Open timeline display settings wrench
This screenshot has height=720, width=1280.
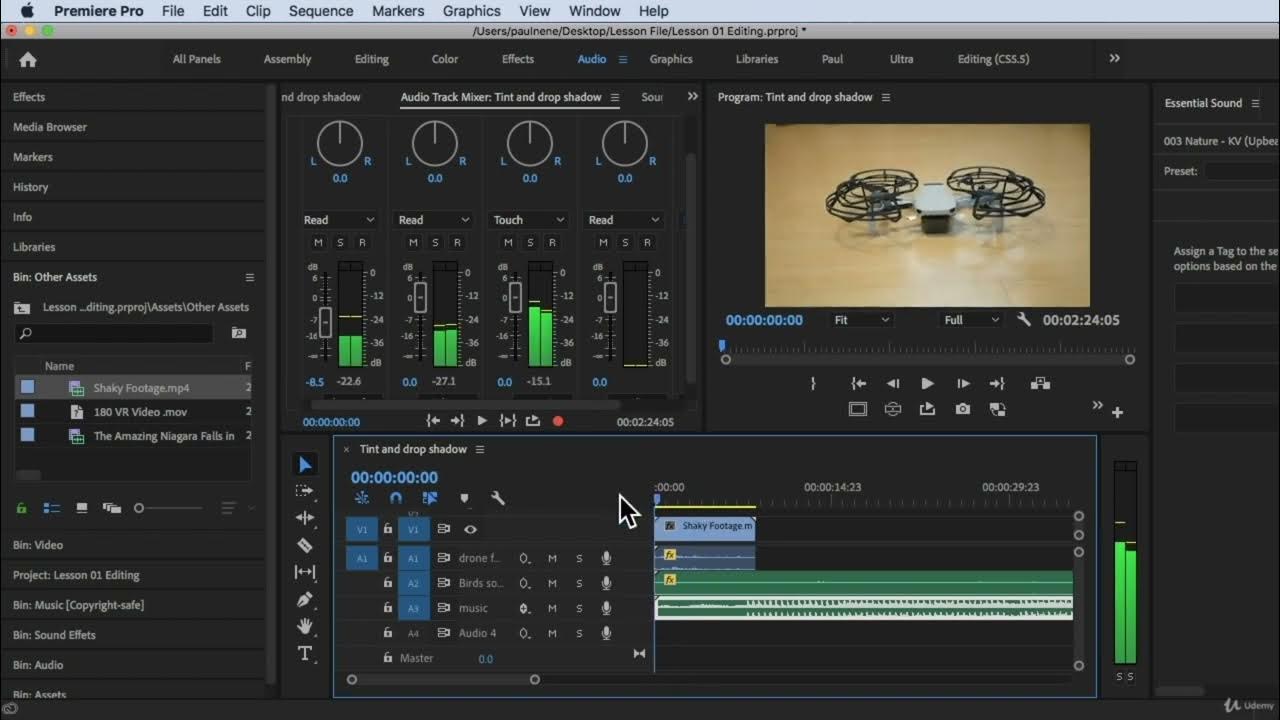coord(498,498)
